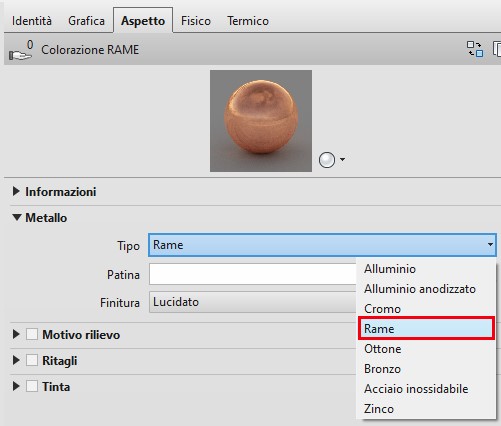This screenshot has height=426, width=501.
Task: Select Zinco in the metal type list
Action: click(x=426, y=409)
